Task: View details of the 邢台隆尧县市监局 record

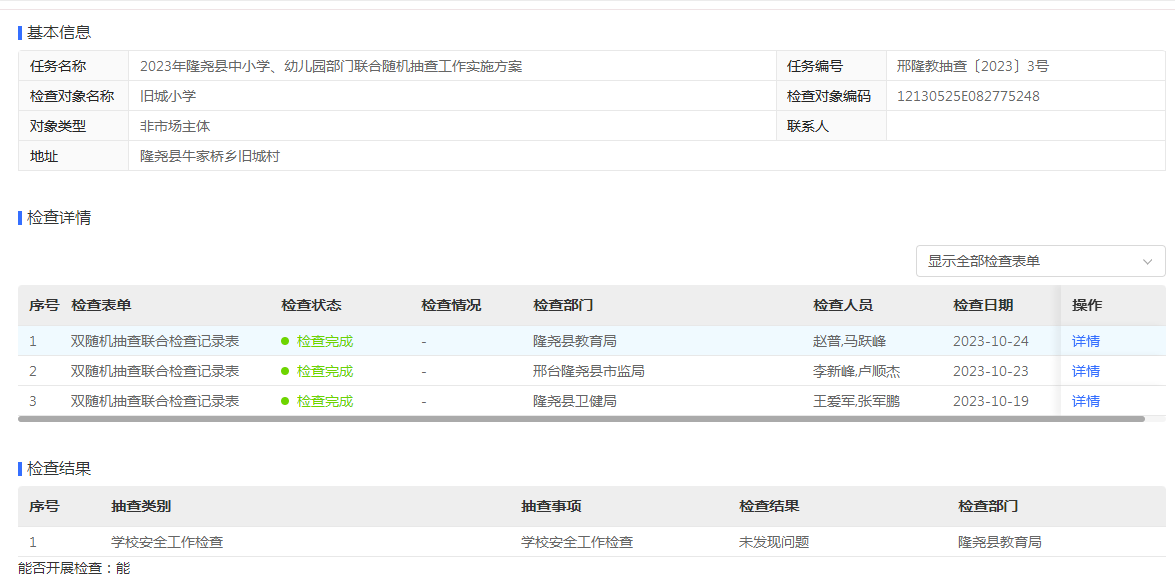Action: click(x=1085, y=371)
